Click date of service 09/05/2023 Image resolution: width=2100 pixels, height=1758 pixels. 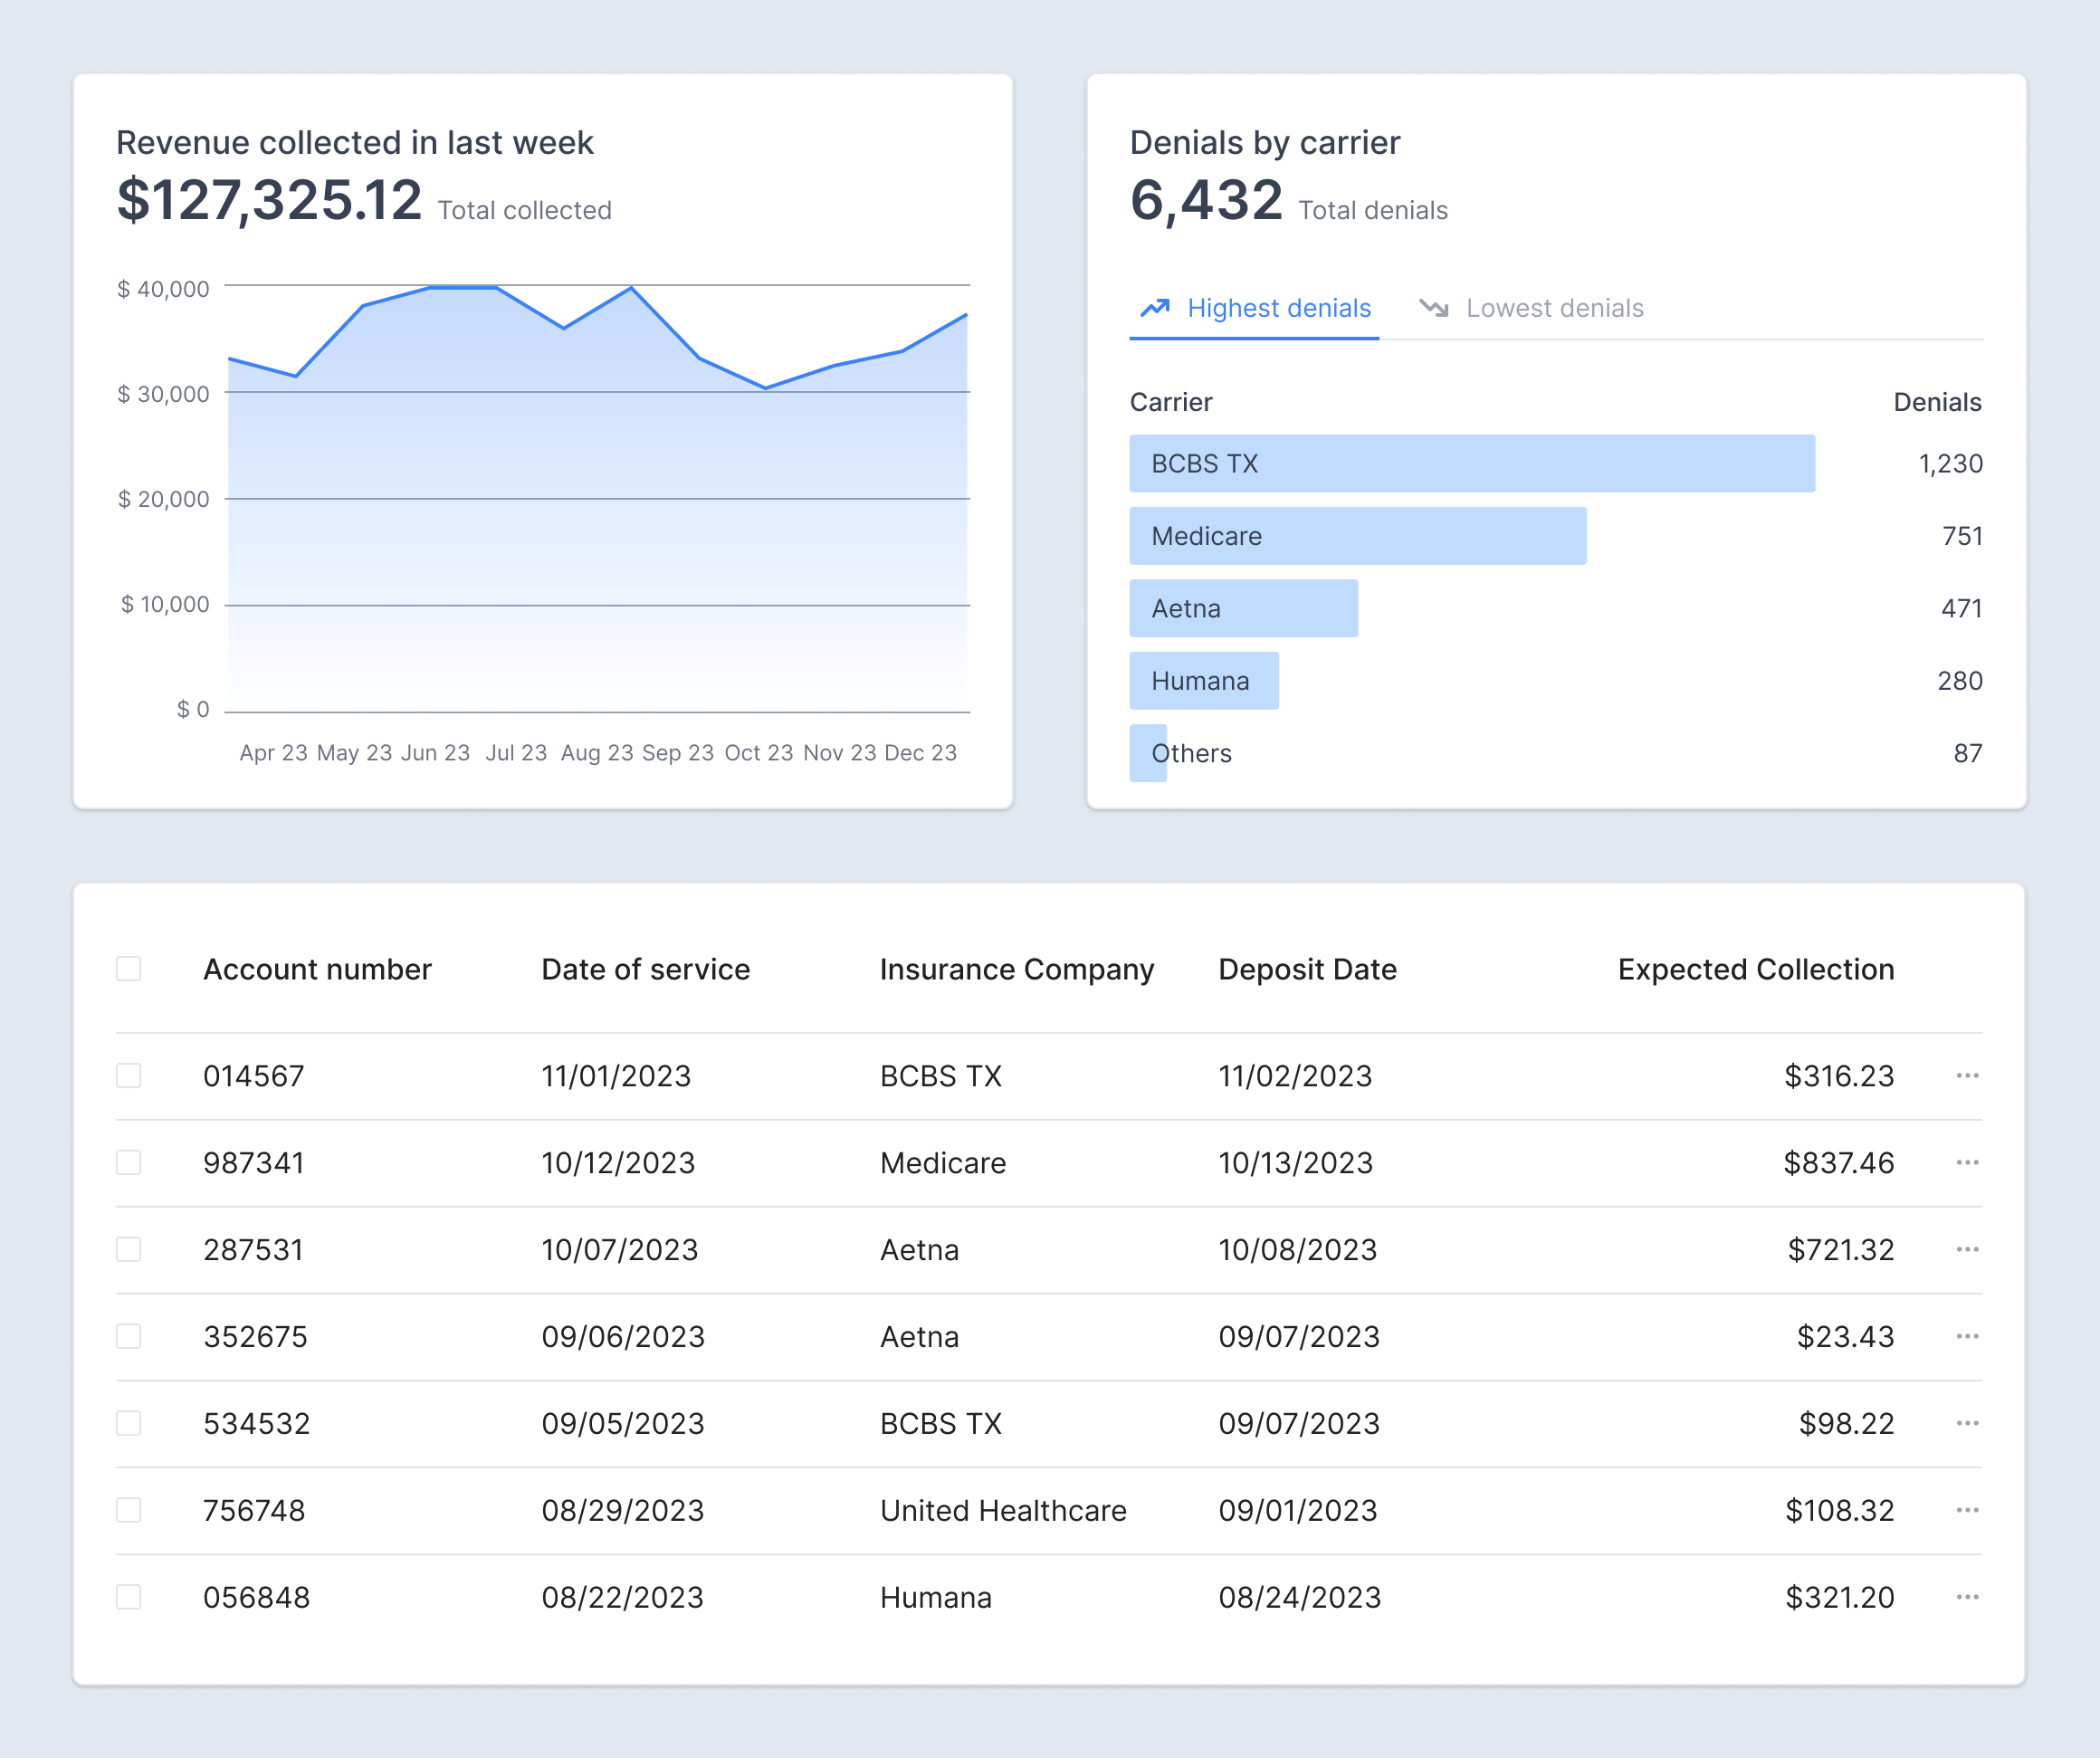pos(623,1424)
